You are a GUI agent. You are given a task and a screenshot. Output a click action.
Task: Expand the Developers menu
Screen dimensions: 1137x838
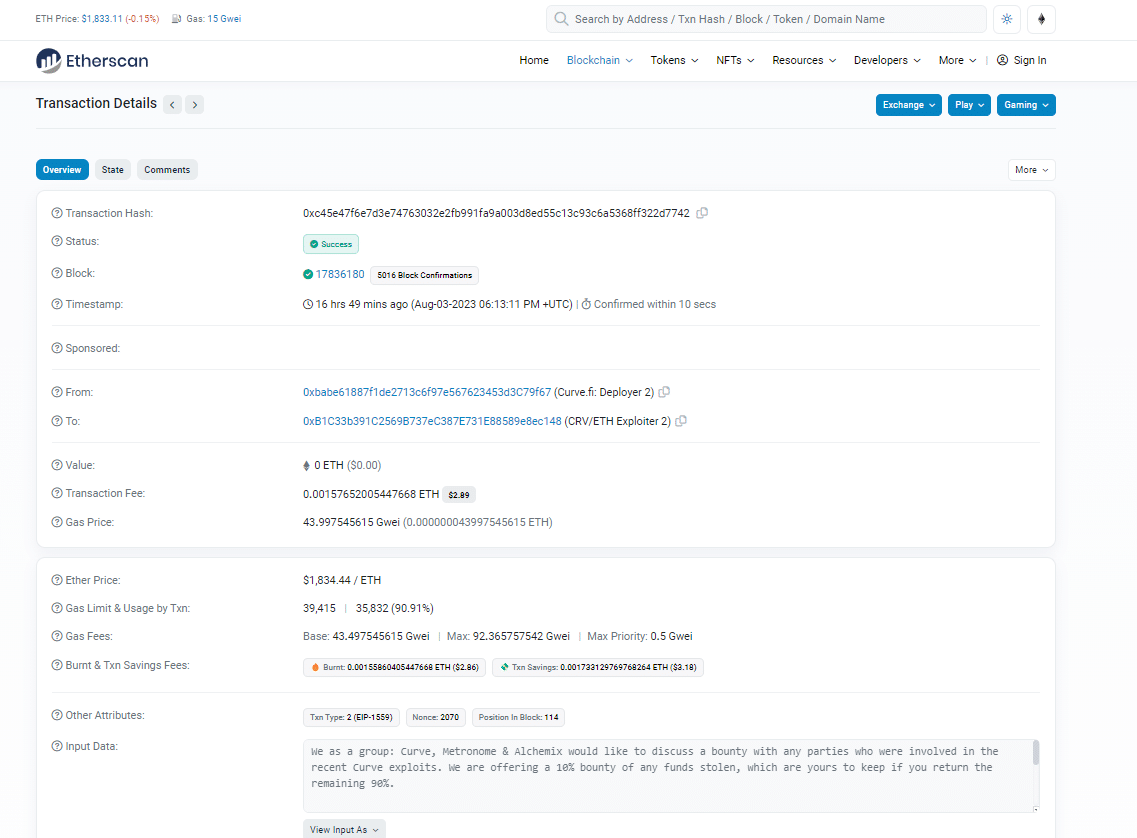[x=888, y=60]
